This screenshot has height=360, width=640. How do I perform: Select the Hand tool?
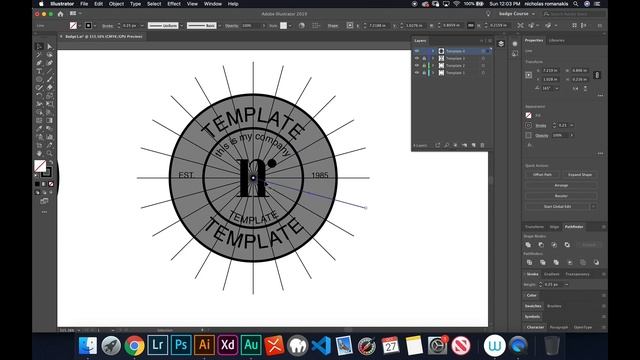[x=39, y=153]
